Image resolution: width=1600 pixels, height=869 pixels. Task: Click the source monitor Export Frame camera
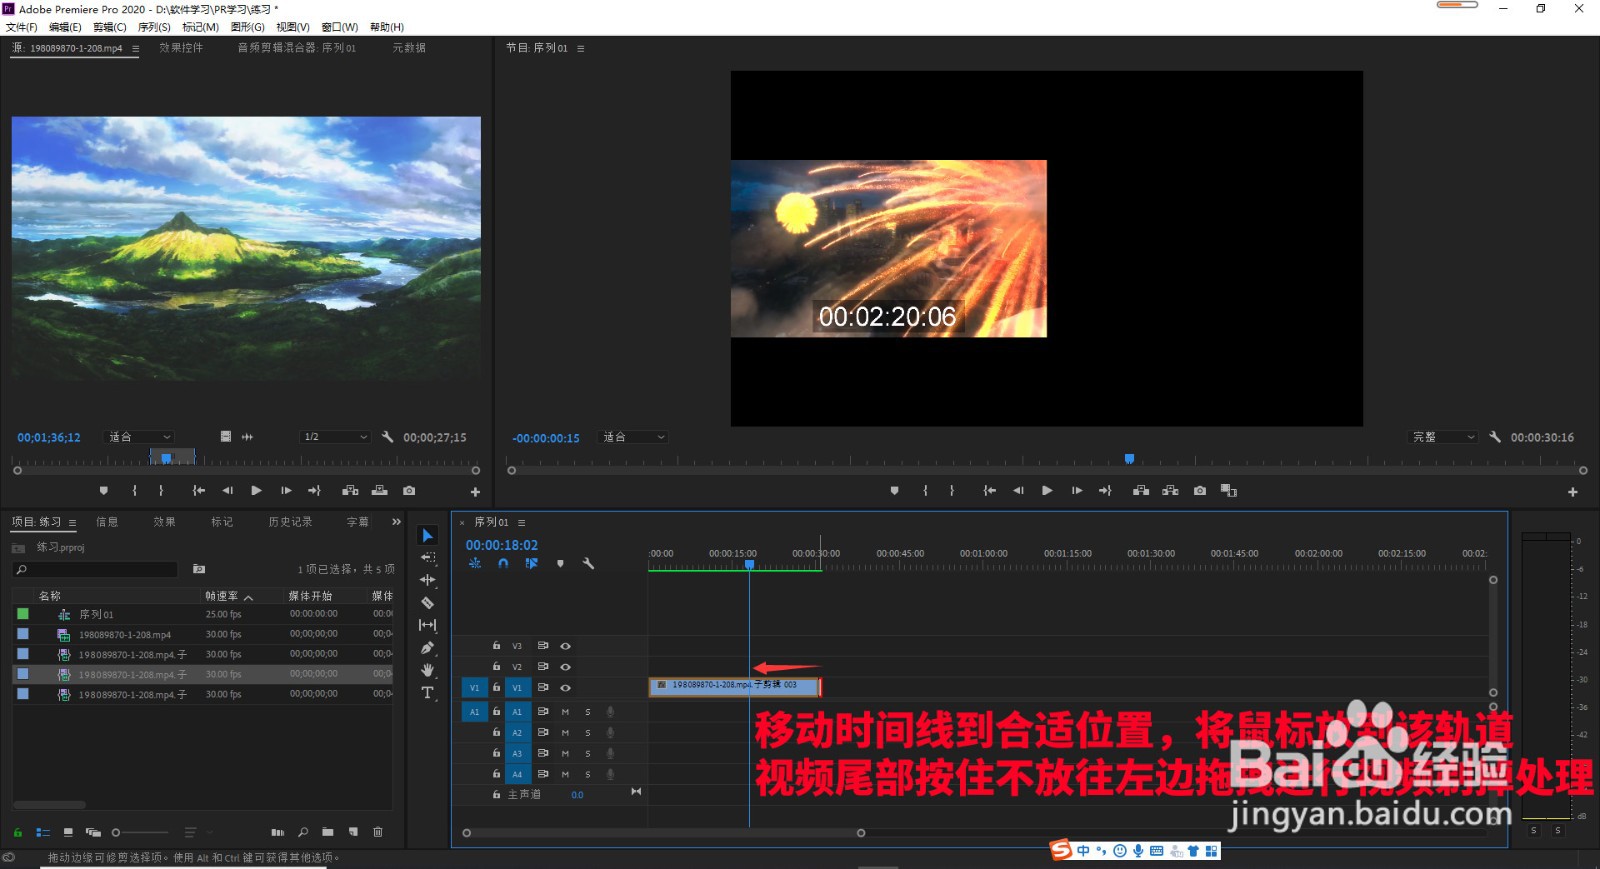[x=409, y=491]
